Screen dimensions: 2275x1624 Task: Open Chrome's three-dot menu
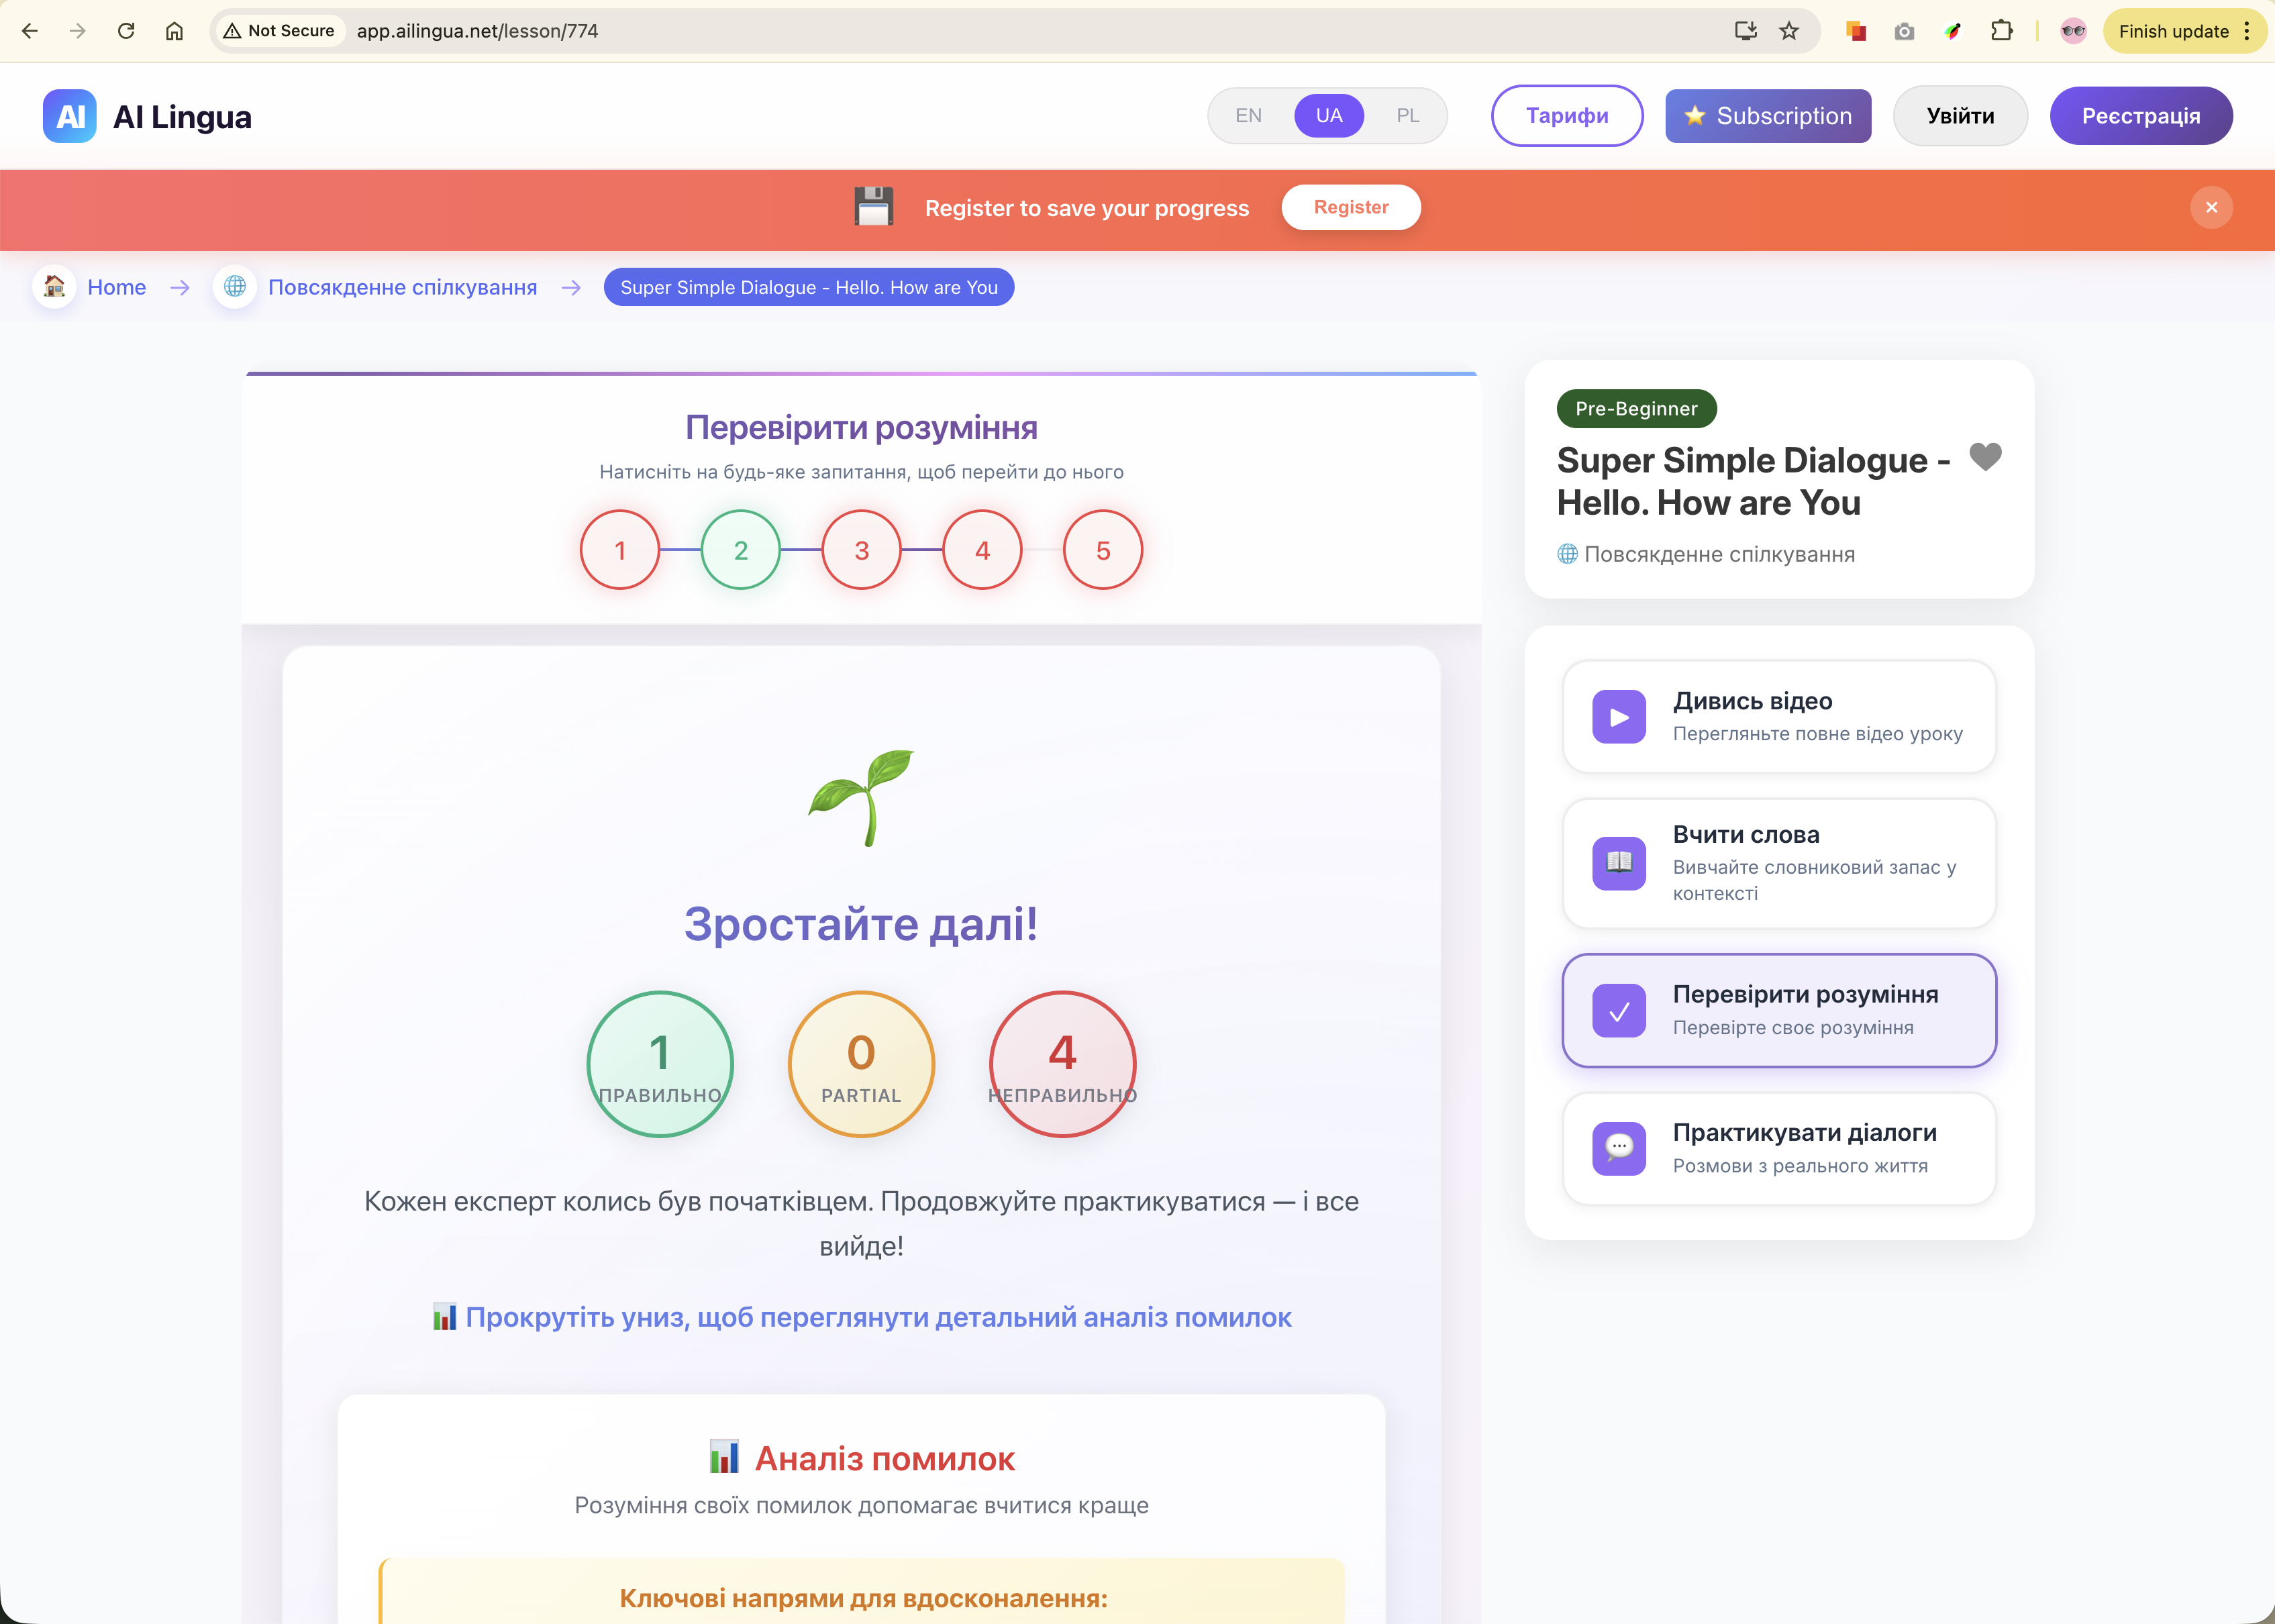pyautogui.click(x=2247, y=31)
